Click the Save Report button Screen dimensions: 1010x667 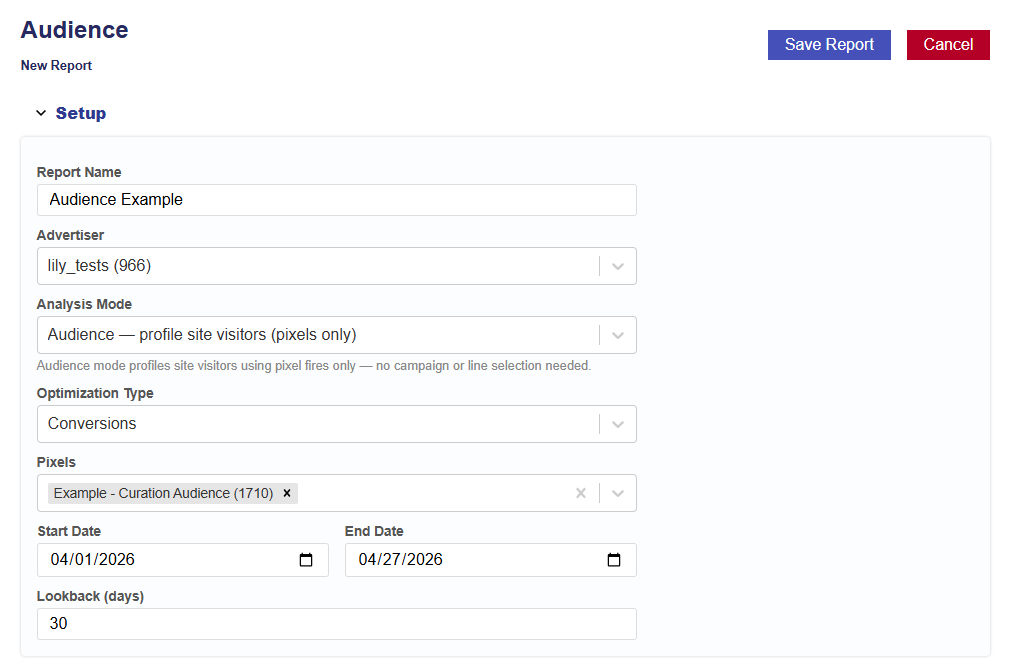[x=829, y=45]
